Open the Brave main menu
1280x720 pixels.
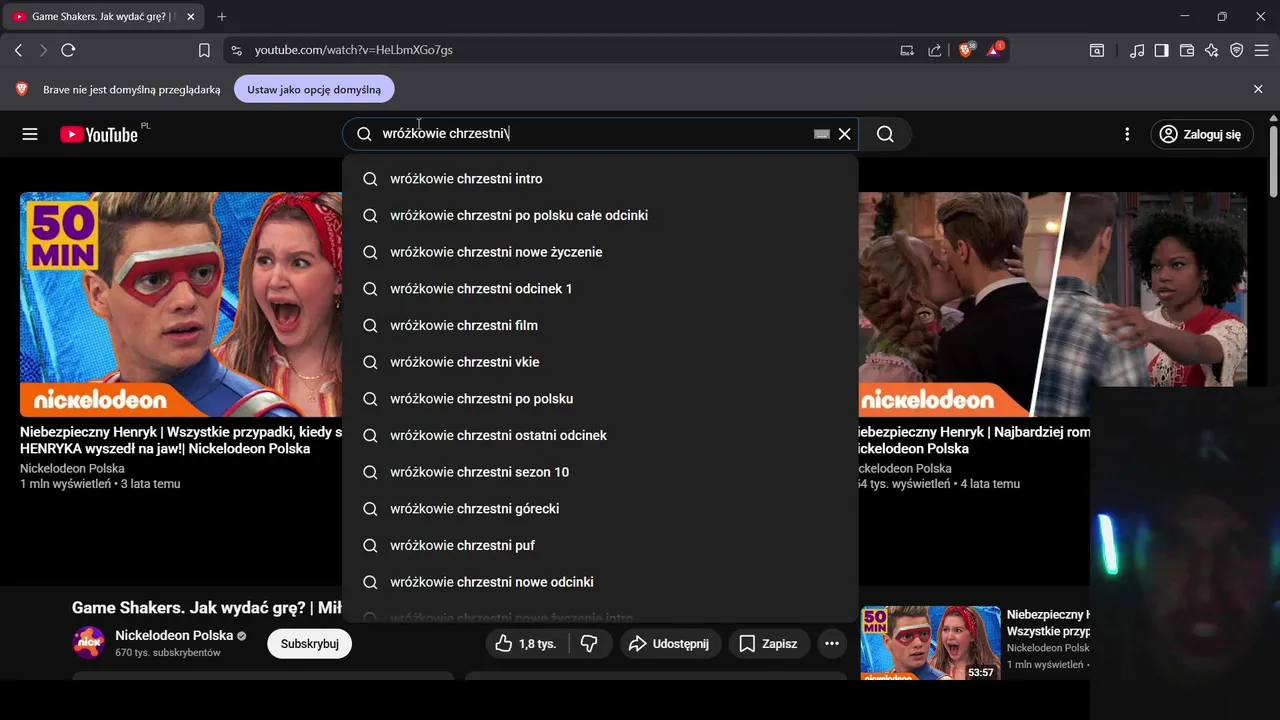click(1262, 50)
